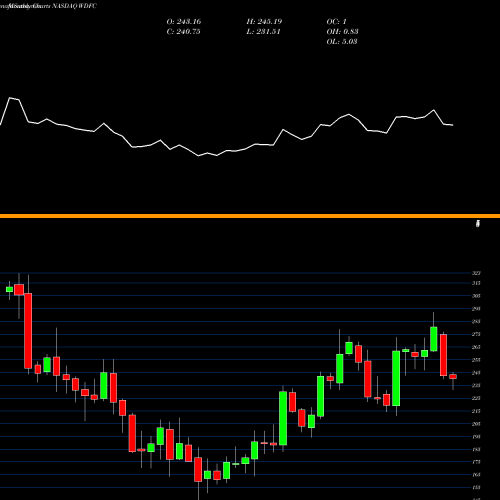Click the 'OL: 5.03' readout
This screenshot has width=500, height=500.
342,42
